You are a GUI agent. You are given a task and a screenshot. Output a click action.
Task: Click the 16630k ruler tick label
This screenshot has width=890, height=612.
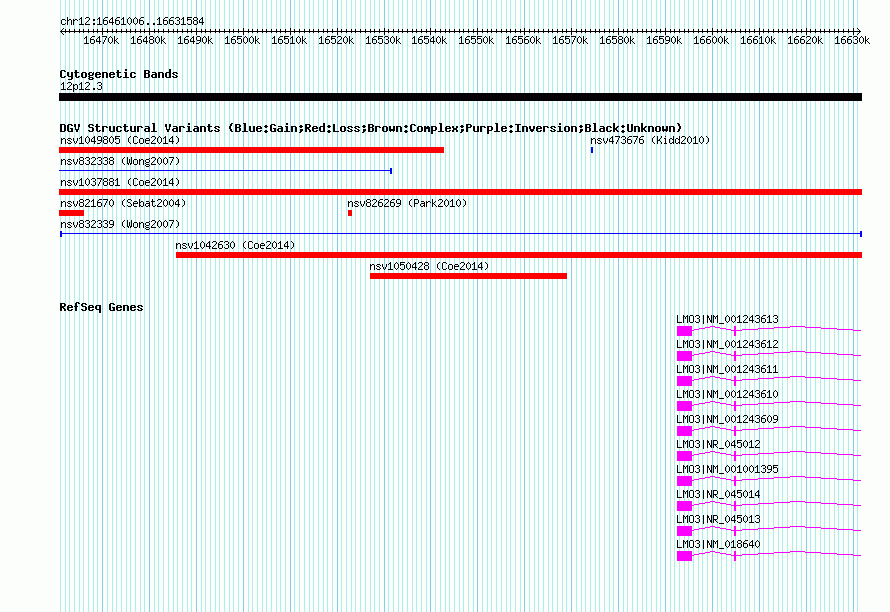pos(851,40)
